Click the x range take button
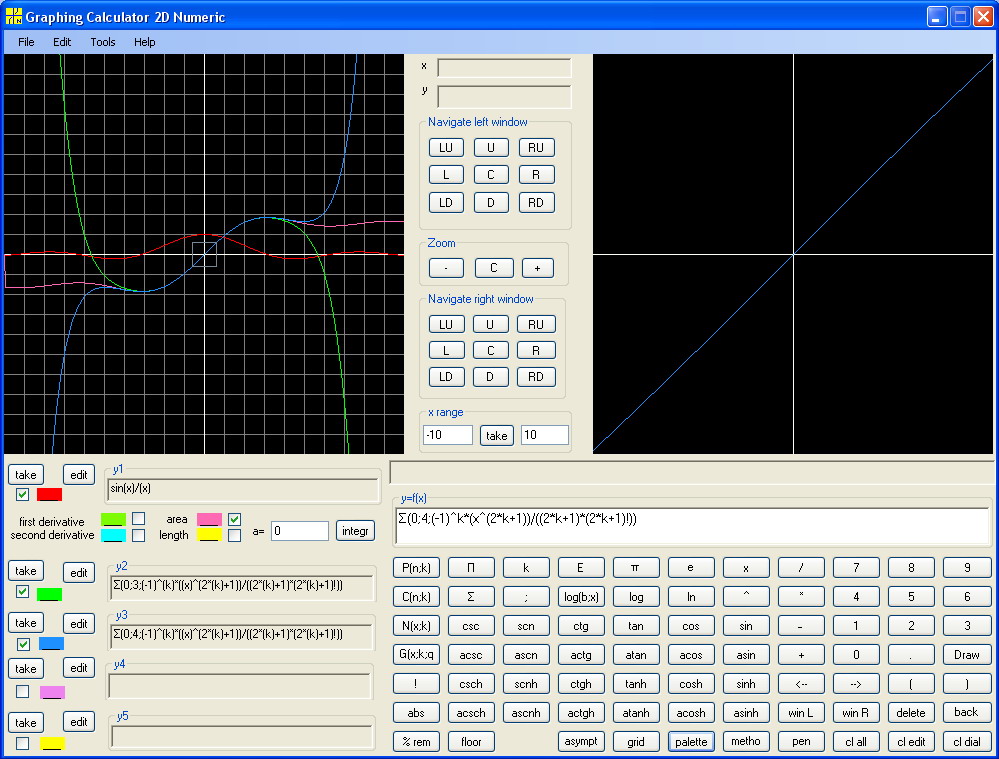This screenshot has height=759, width=999. tap(497, 435)
